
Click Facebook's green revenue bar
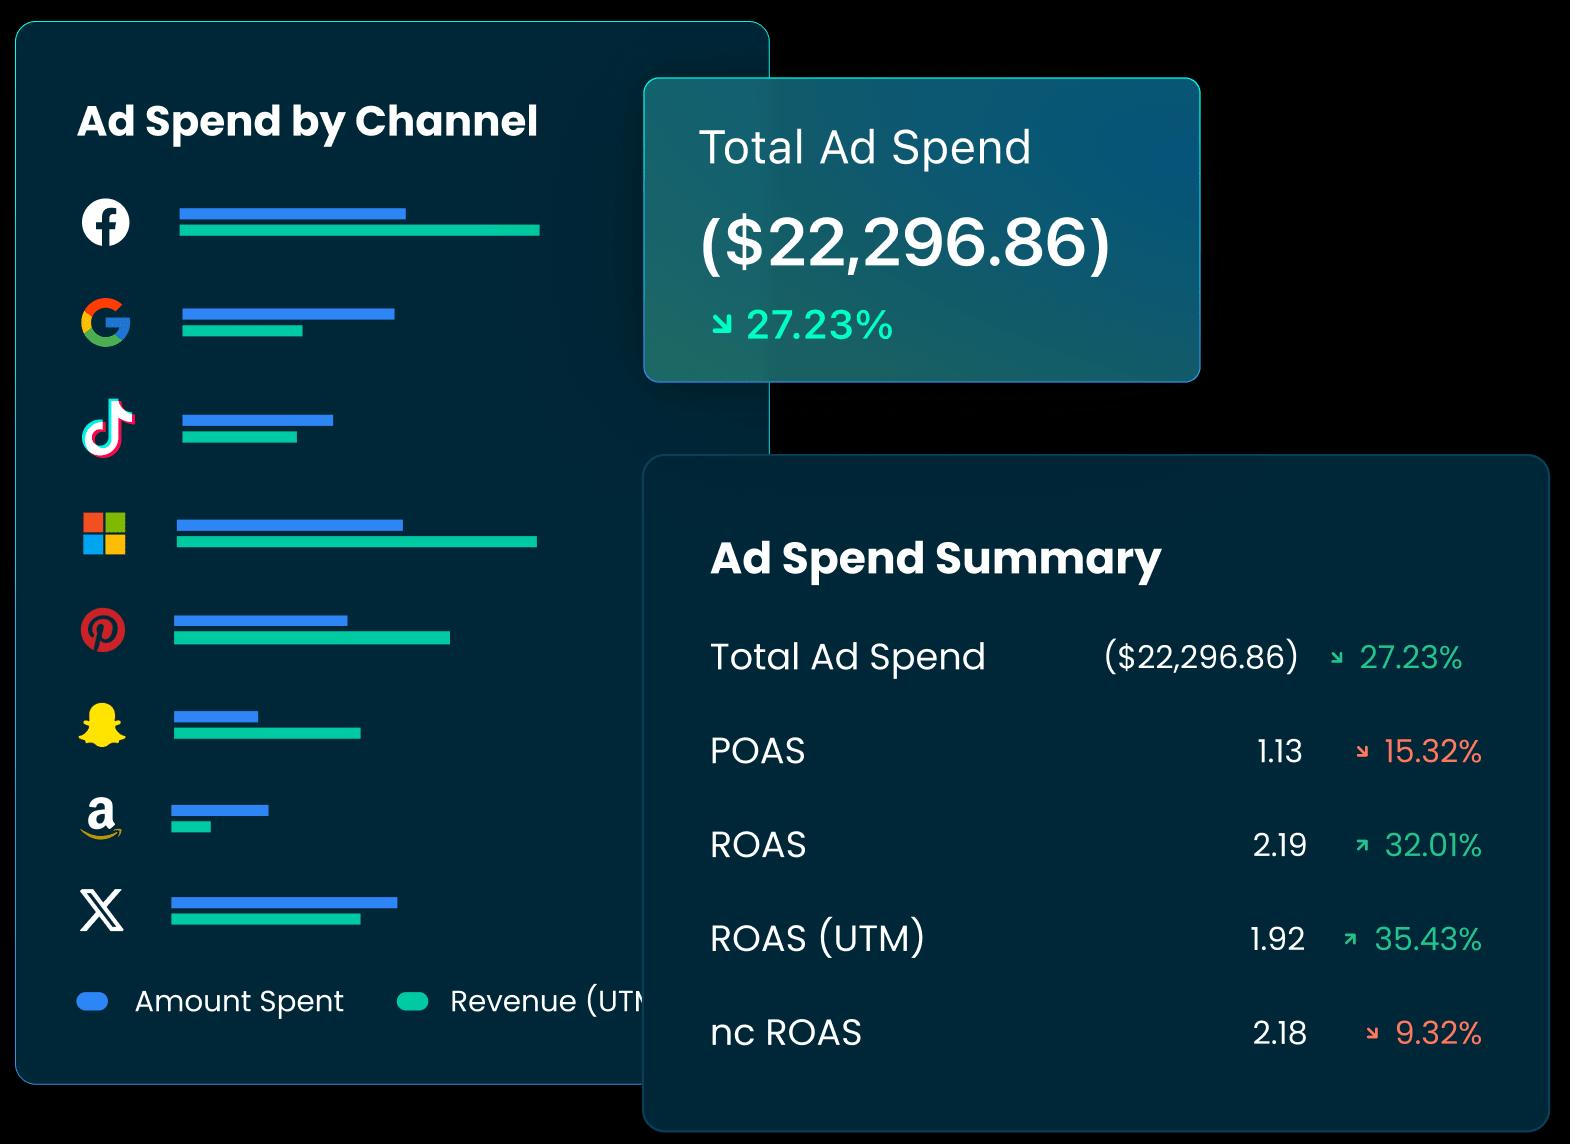(x=359, y=231)
